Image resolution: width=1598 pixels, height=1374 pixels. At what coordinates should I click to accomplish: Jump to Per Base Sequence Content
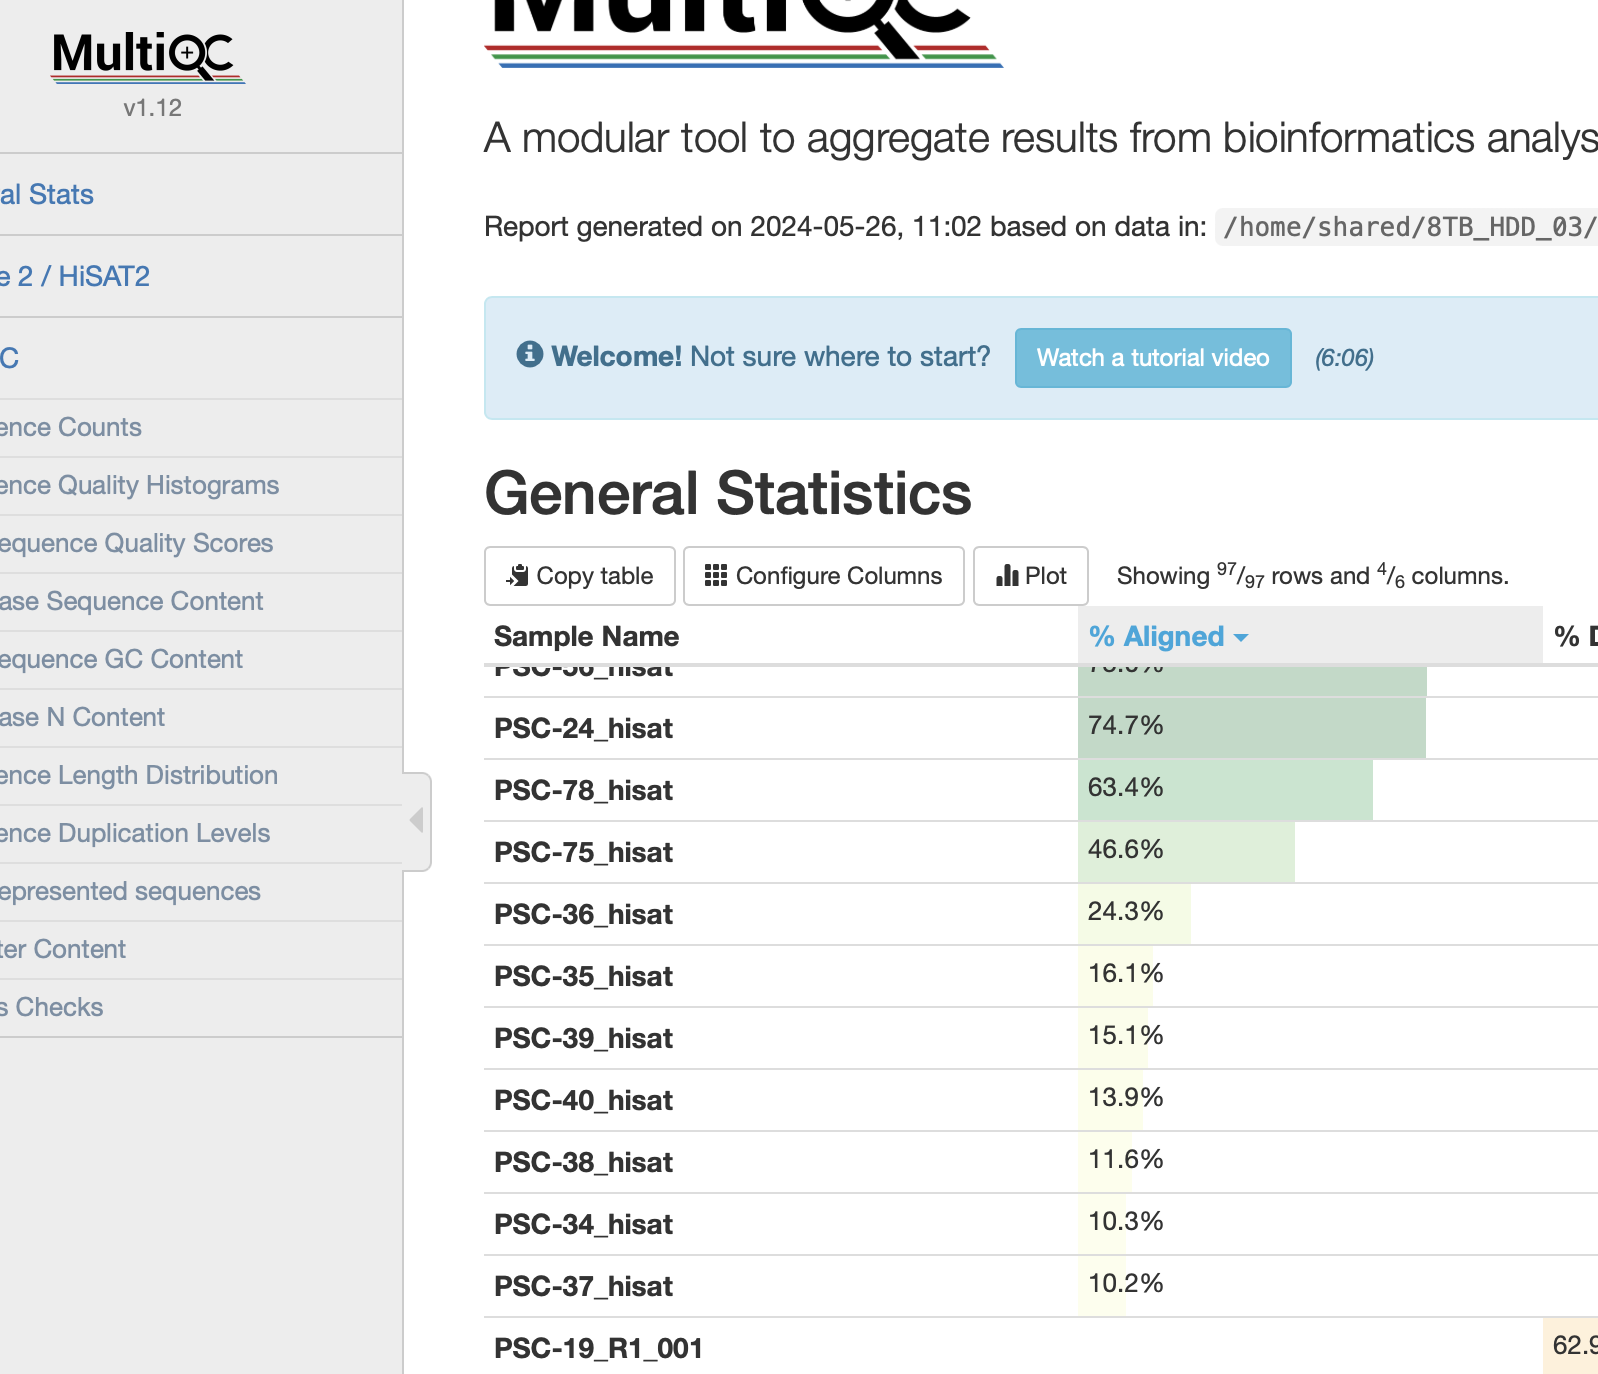pyautogui.click(x=132, y=601)
